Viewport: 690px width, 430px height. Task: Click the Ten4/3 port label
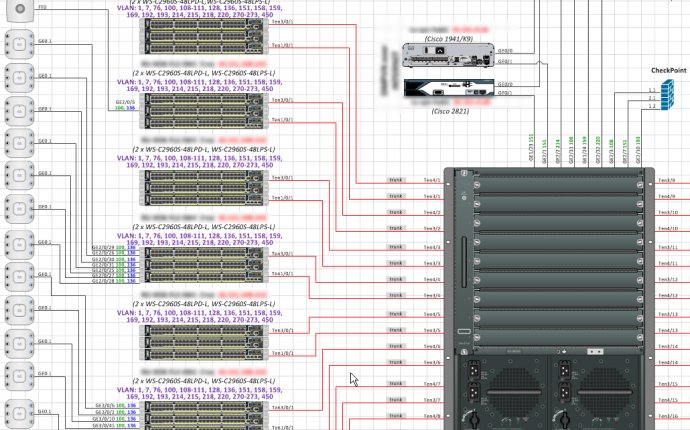click(432, 247)
